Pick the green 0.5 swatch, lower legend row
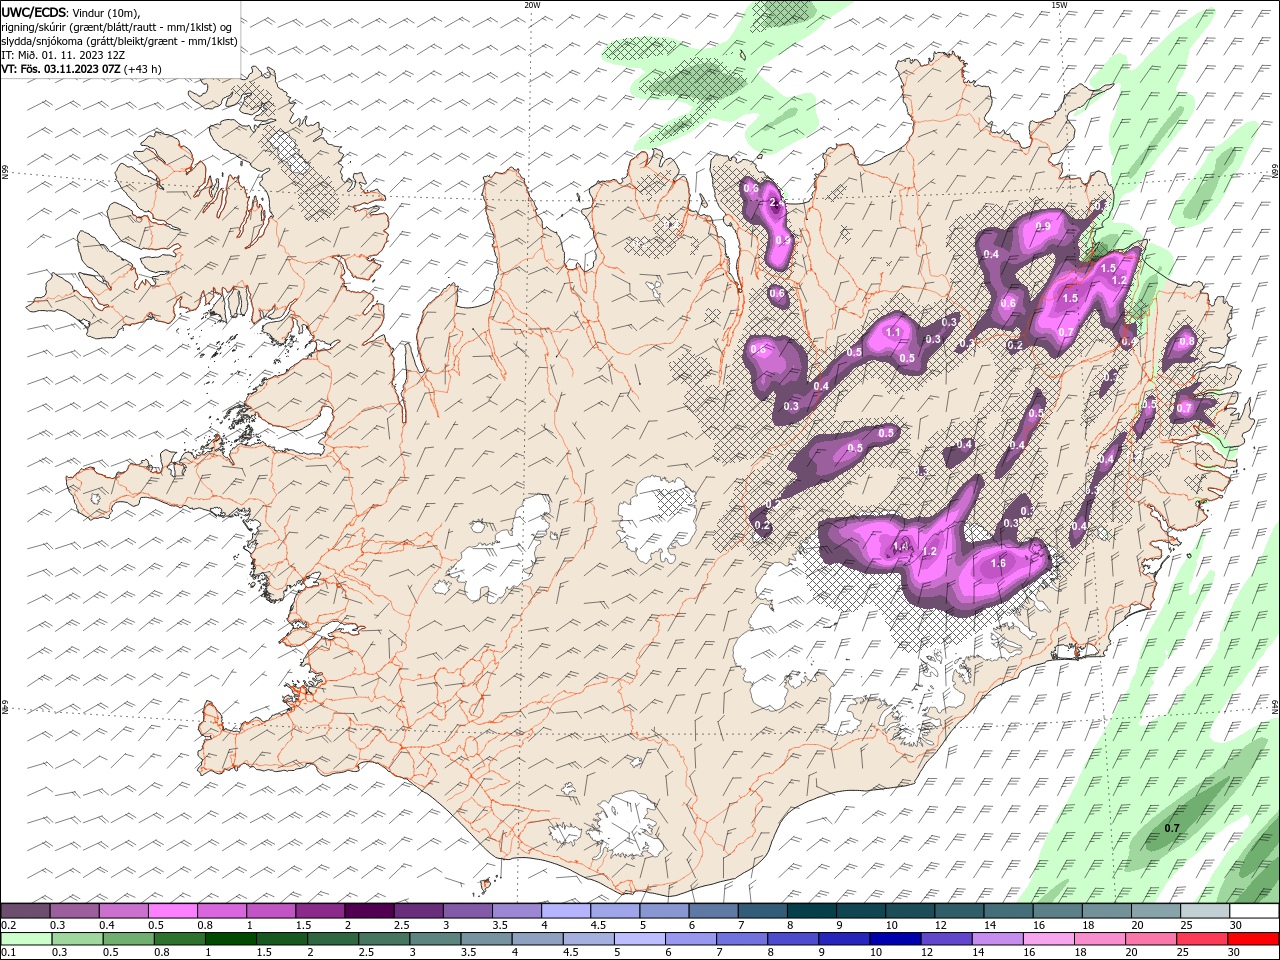Screen dimensions: 1280x960 pos(128,939)
